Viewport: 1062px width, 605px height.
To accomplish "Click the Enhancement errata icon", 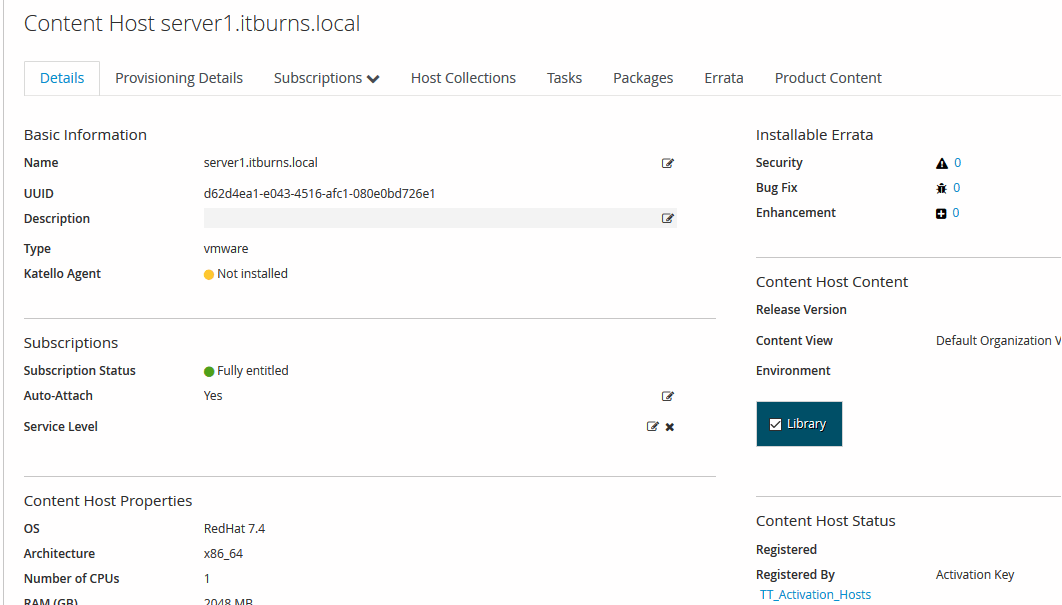I will tap(940, 212).
